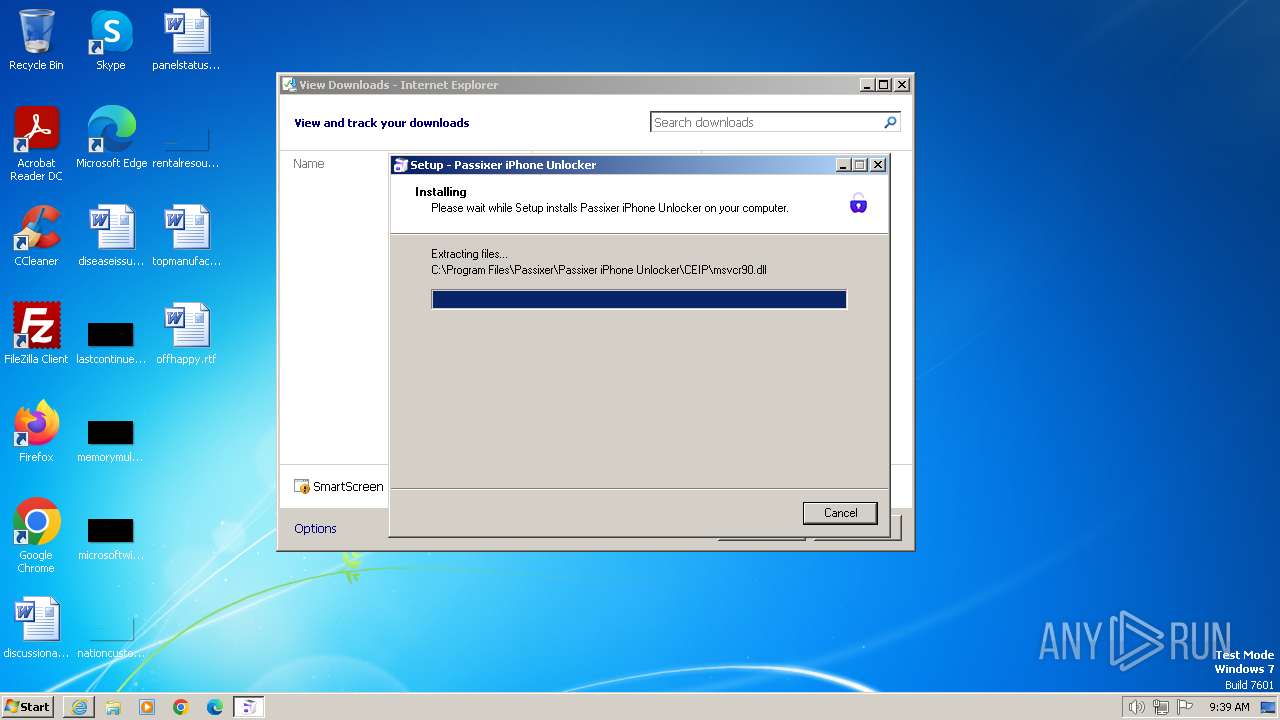
Task: Minimize the View Downloads window
Action: tap(867, 85)
